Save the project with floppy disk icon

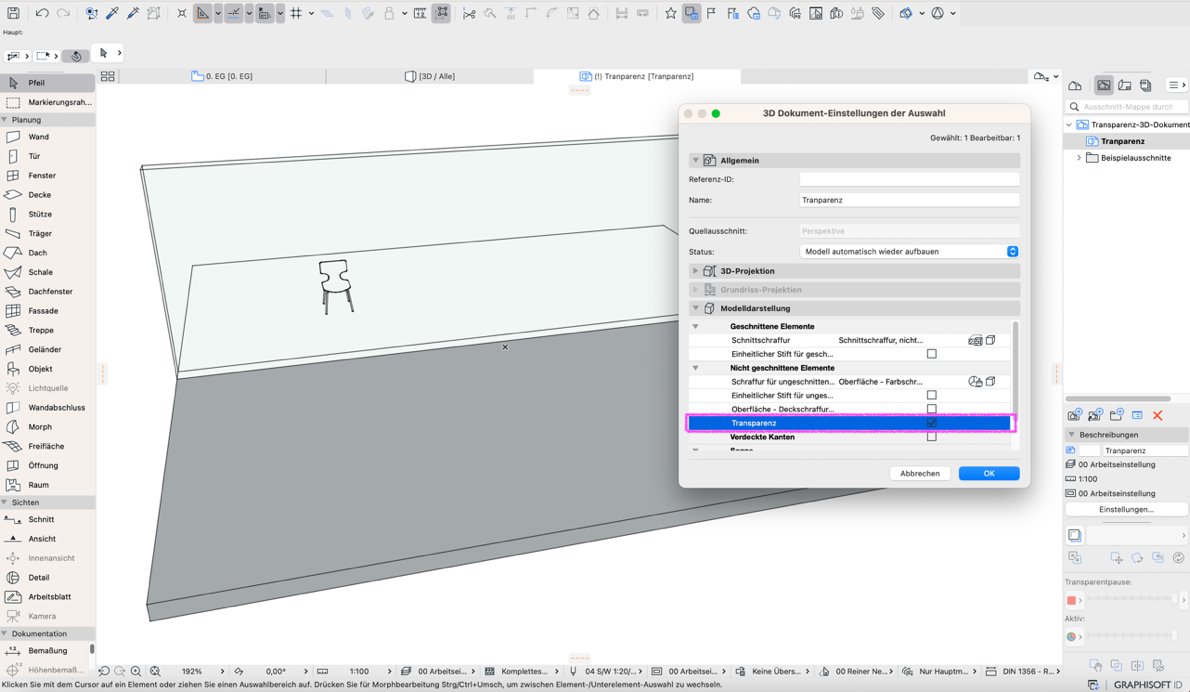(13, 13)
